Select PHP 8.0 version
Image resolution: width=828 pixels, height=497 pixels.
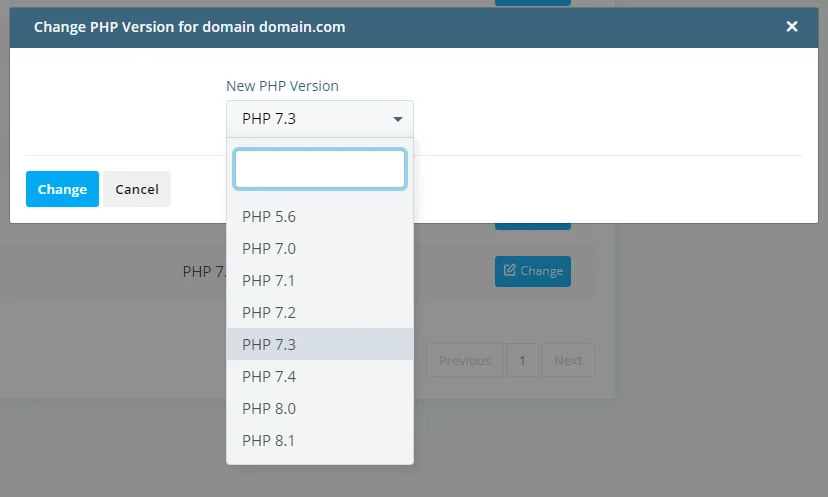(319, 409)
